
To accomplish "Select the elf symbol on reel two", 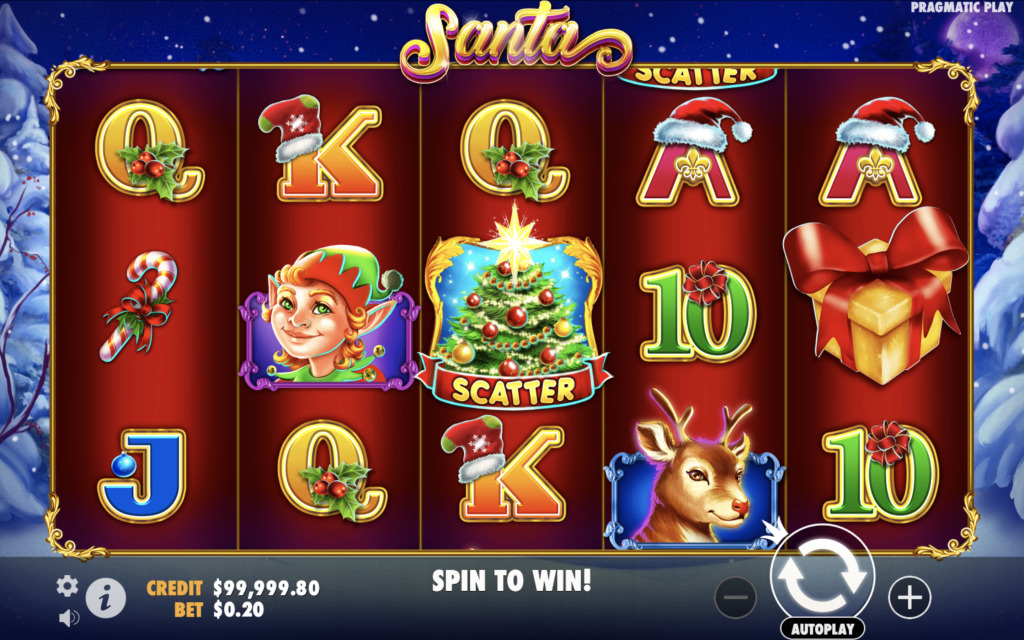I will [329, 315].
